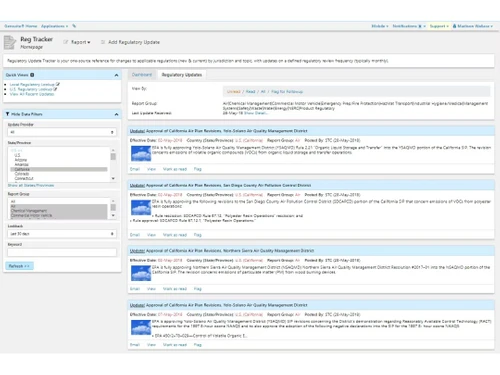Open the Northern Sierra update title
Viewport: 500px width, 375px height.
coord(222,251)
